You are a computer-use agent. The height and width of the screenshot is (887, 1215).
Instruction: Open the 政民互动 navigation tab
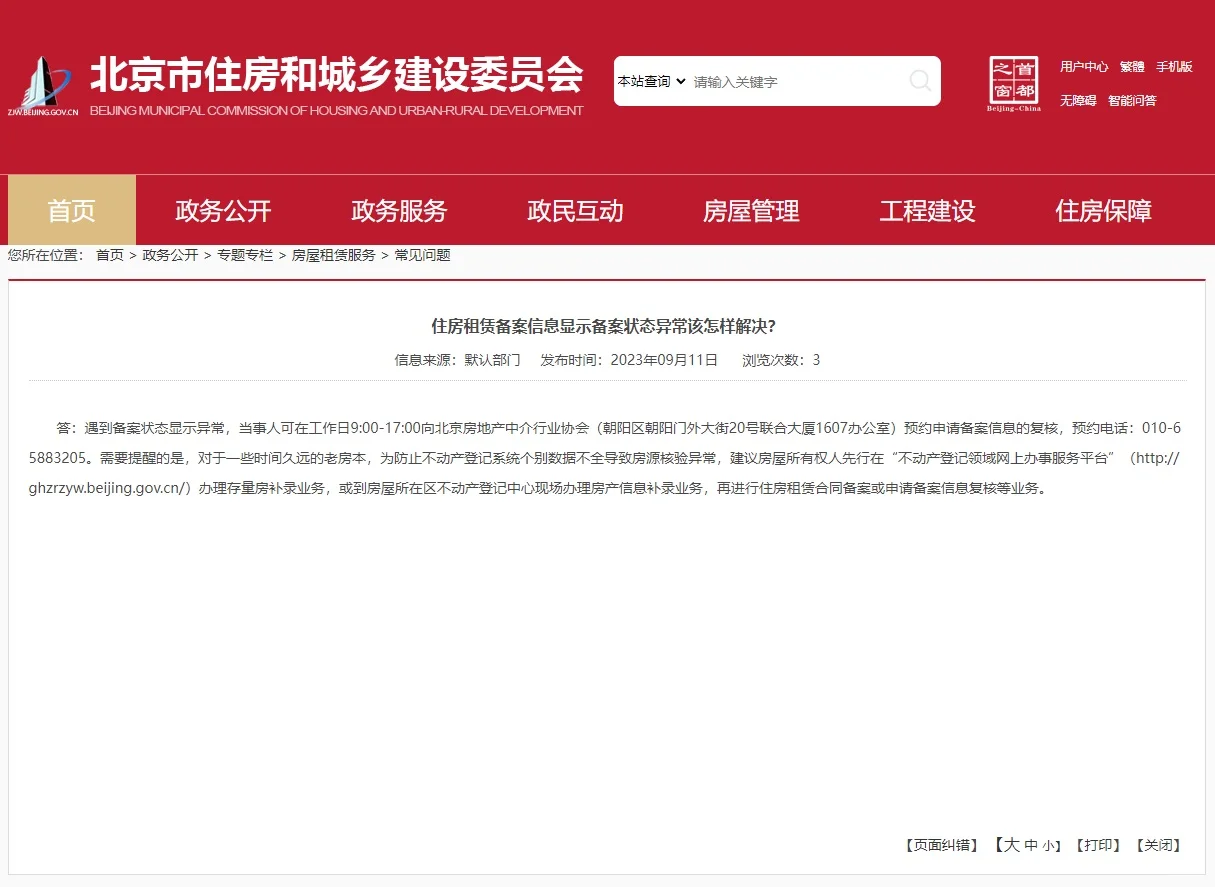(x=575, y=210)
